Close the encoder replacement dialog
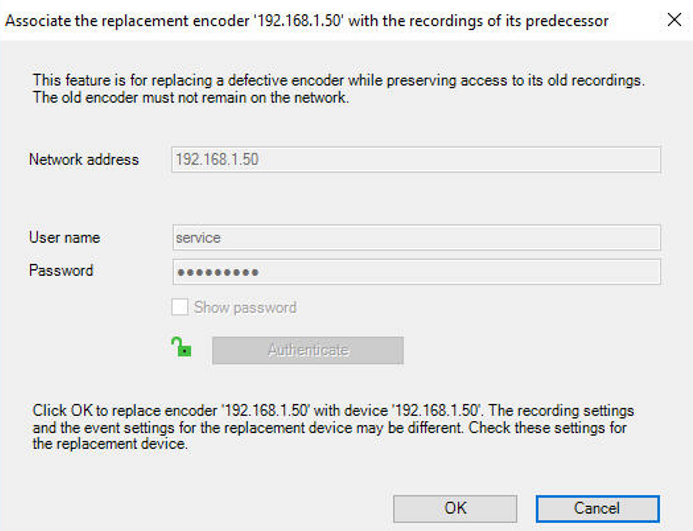 pyautogui.click(x=674, y=20)
